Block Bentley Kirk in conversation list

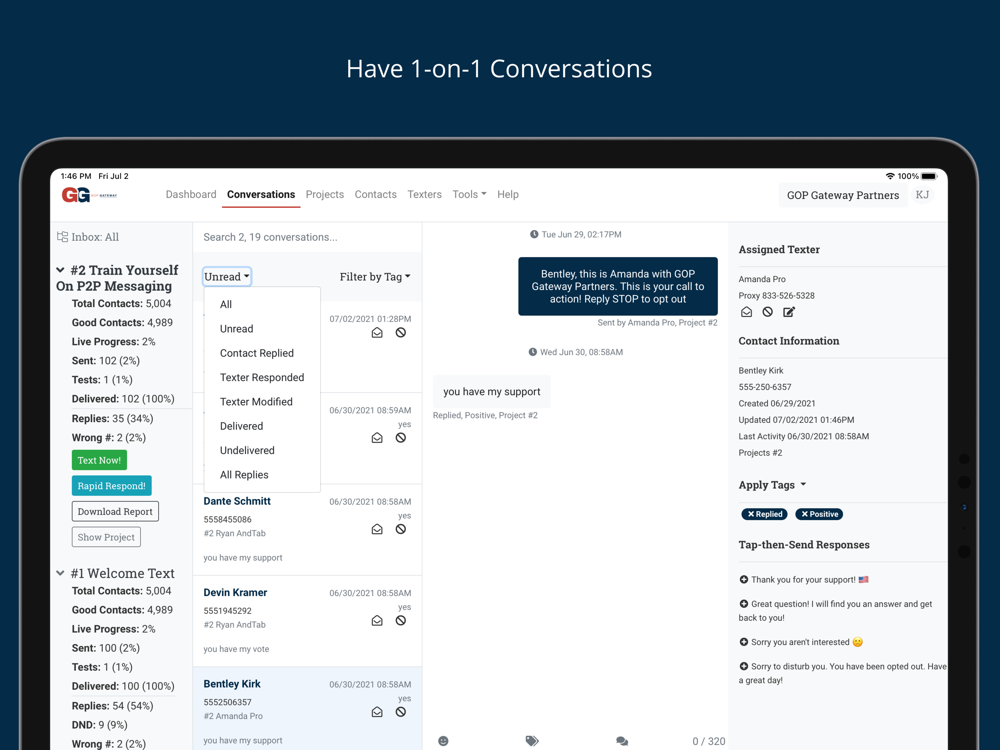tap(401, 712)
